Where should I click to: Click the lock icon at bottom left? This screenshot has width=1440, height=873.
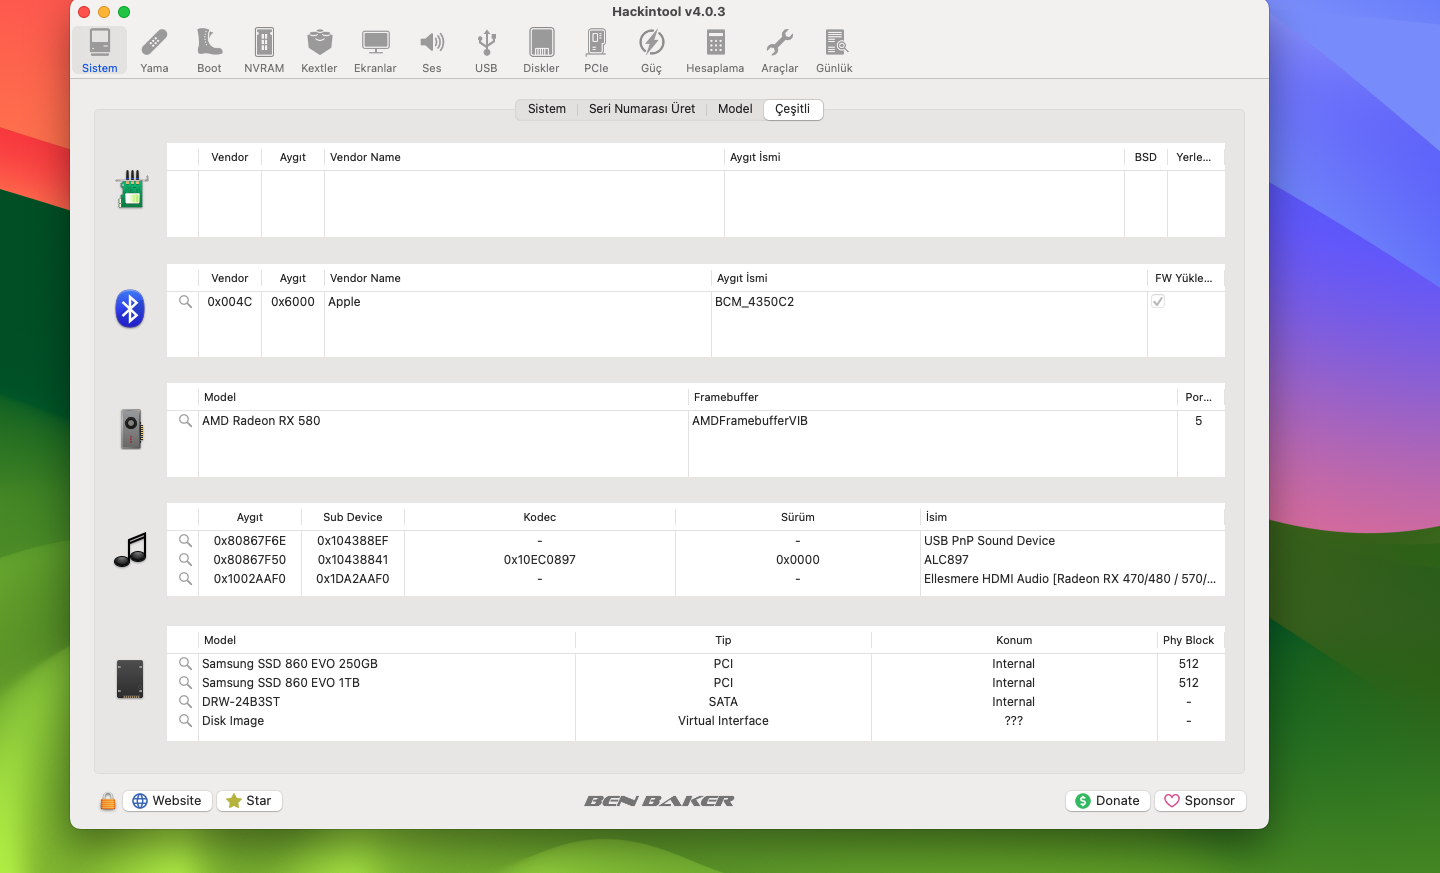[108, 801]
